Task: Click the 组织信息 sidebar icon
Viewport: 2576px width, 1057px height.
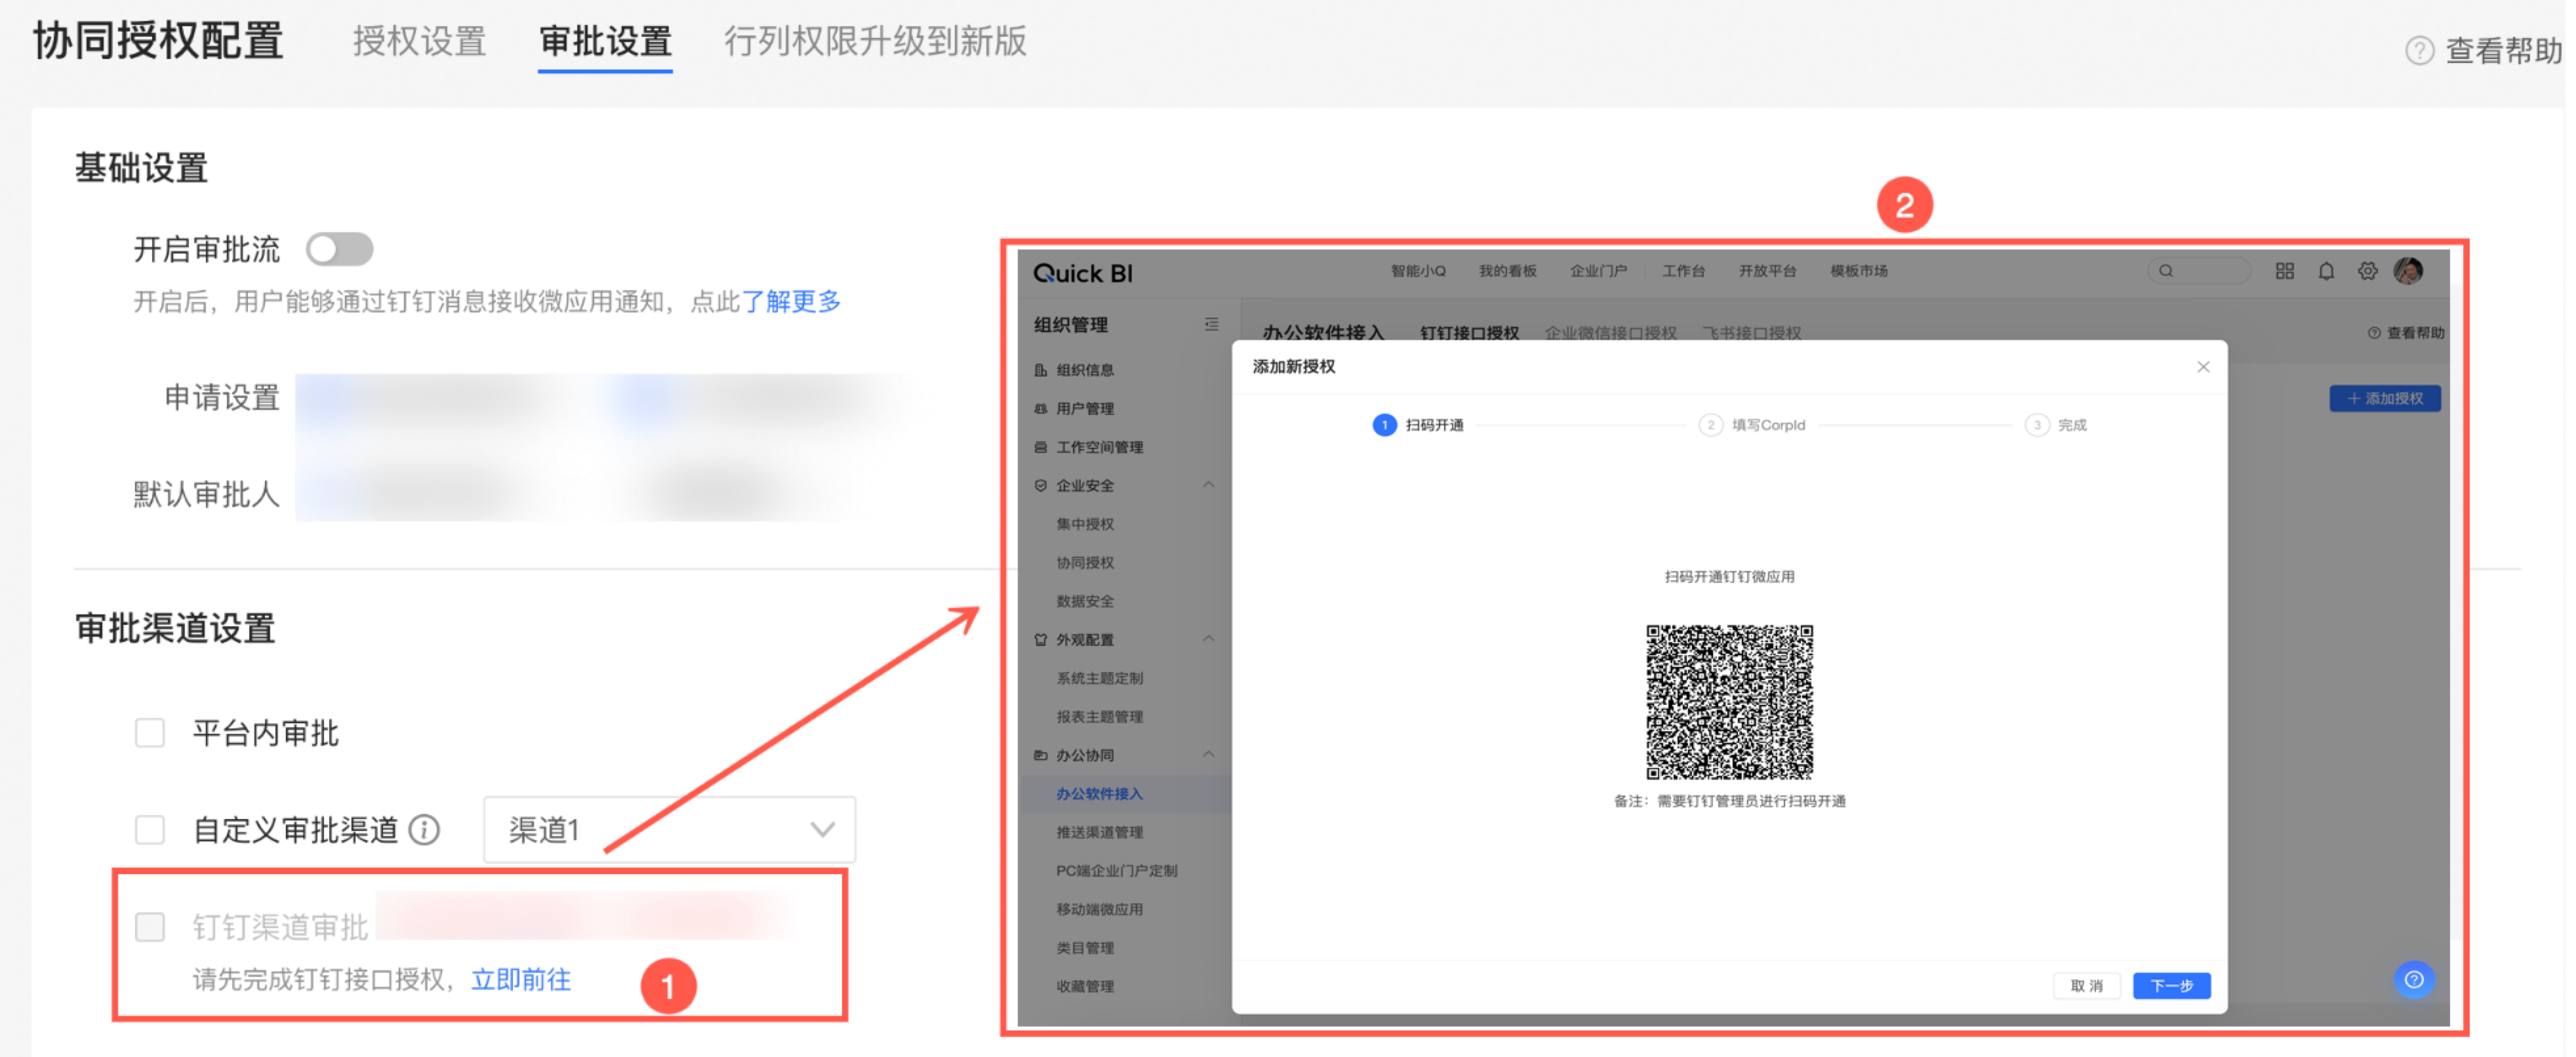Action: click(x=1041, y=370)
